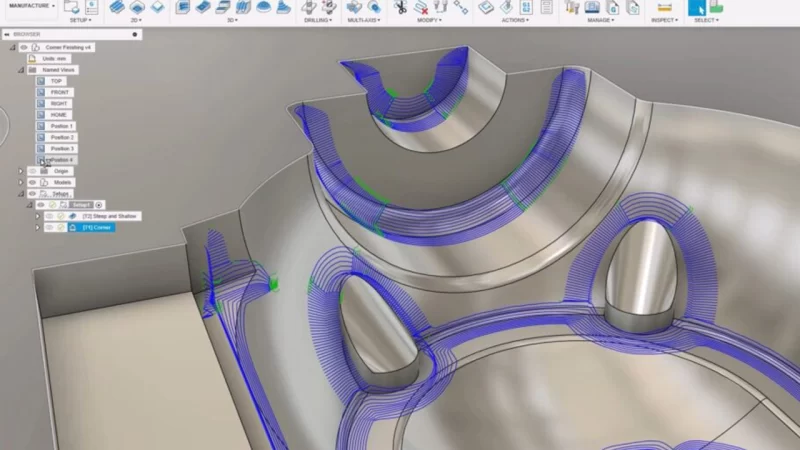The image size is (800, 450).
Task: Click the Setup Sheet document icon in Actions
Action: tap(546, 7)
